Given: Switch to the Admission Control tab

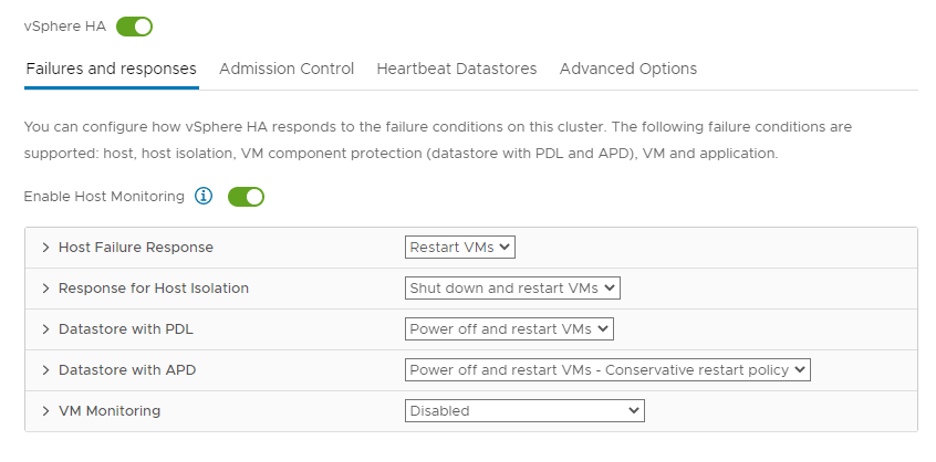Looking at the screenshot, I should click(x=286, y=69).
